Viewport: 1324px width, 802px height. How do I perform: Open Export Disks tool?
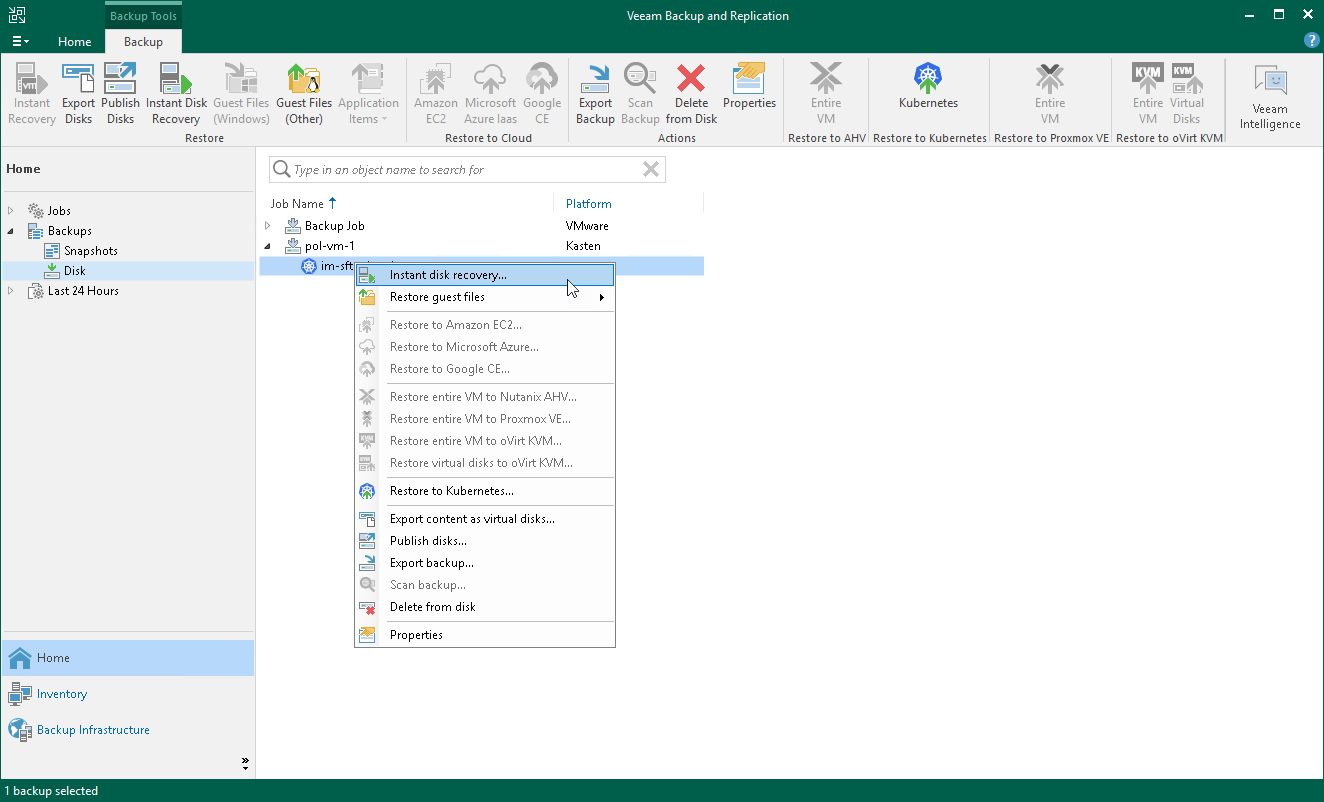click(x=78, y=94)
